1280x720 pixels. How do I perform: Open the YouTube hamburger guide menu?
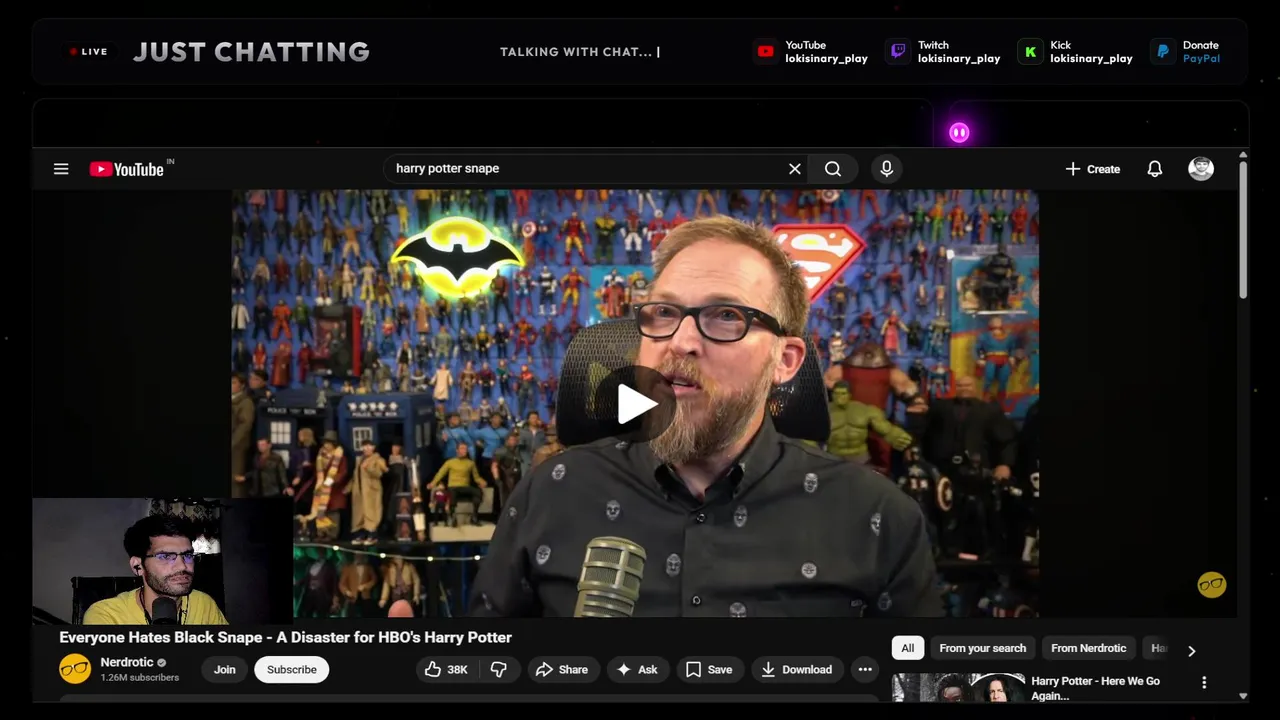[61, 169]
